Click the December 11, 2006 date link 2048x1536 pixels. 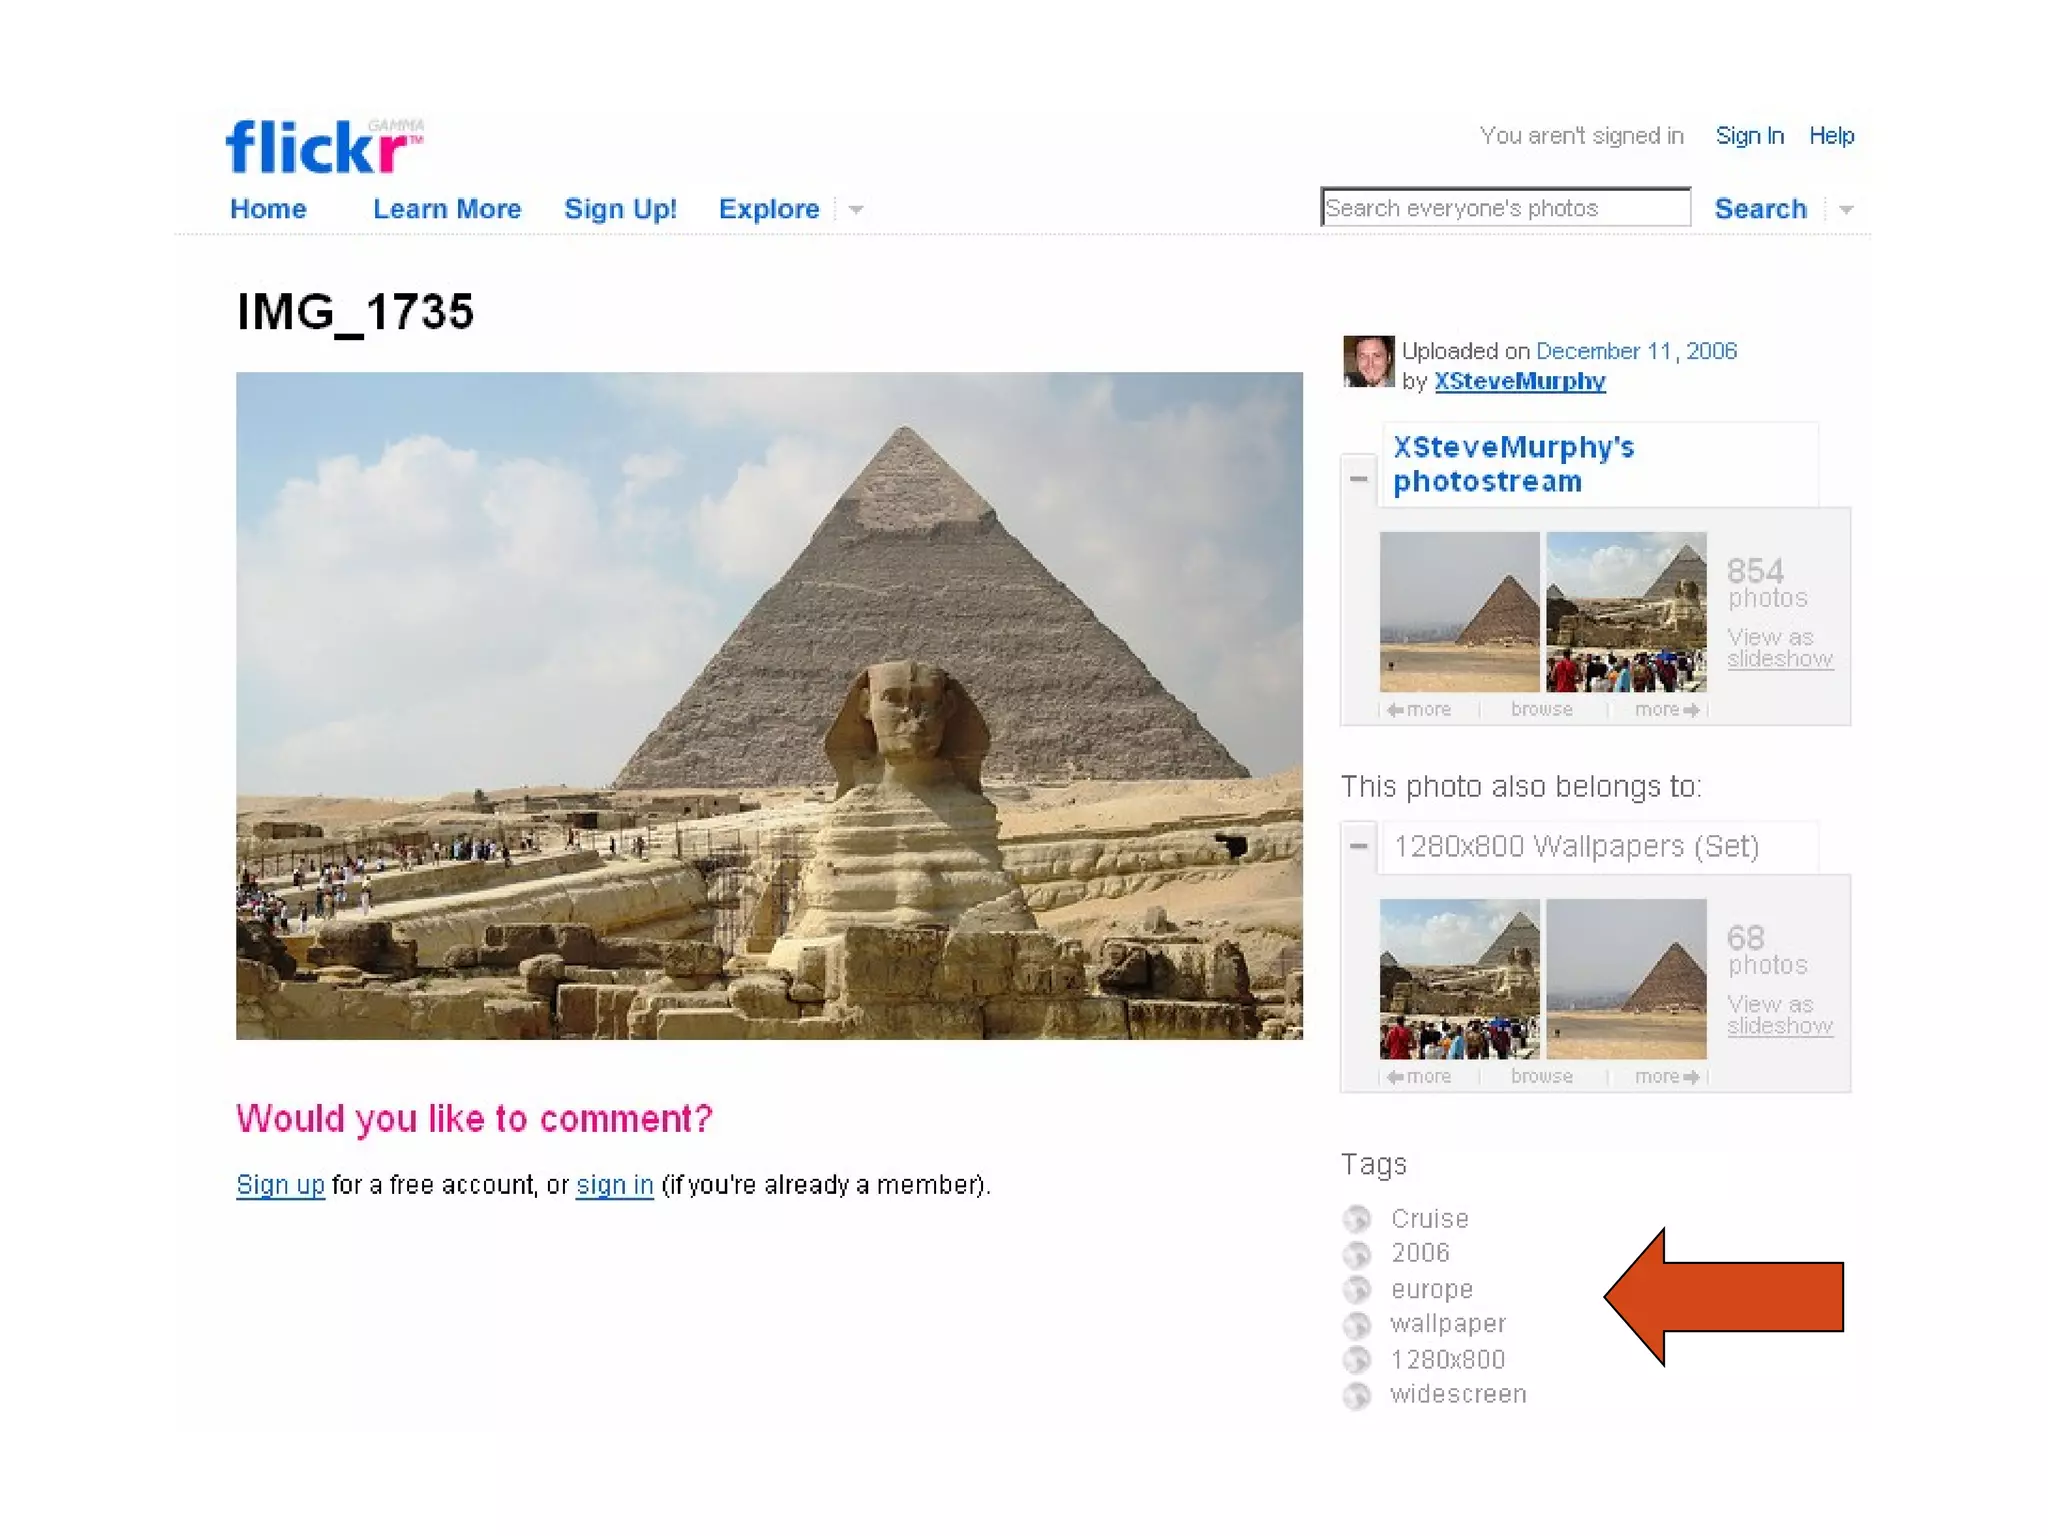(x=1636, y=351)
